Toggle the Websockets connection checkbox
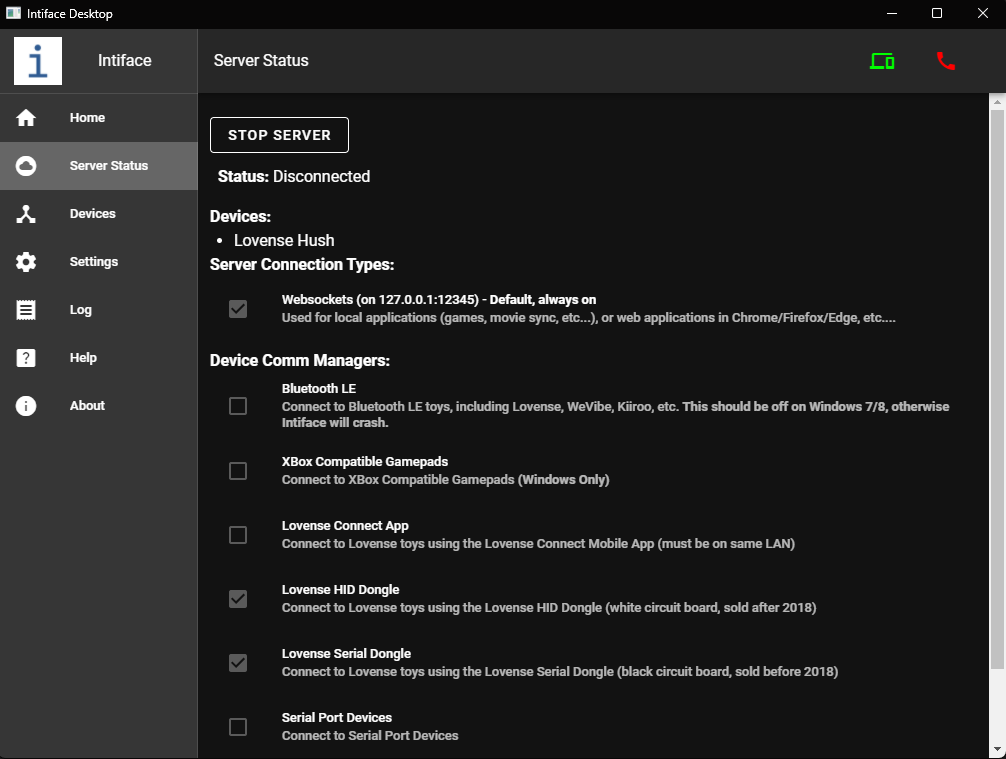The height and width of the screenshot is (759, 1006). tap(238, 309)
